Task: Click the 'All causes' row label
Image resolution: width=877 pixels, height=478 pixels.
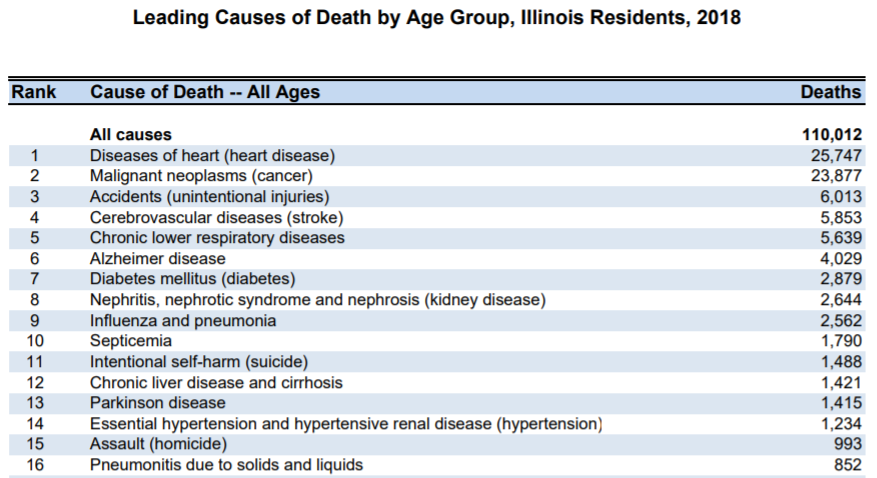Action: point(131,135)
